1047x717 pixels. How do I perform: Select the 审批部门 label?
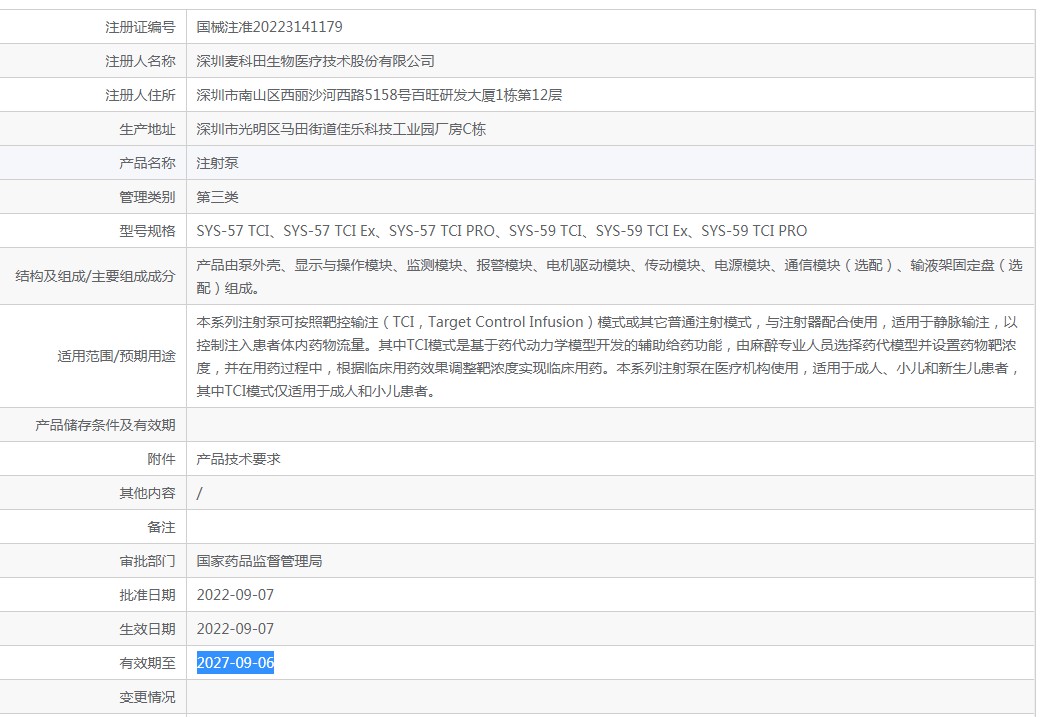(x=148, y=561)
